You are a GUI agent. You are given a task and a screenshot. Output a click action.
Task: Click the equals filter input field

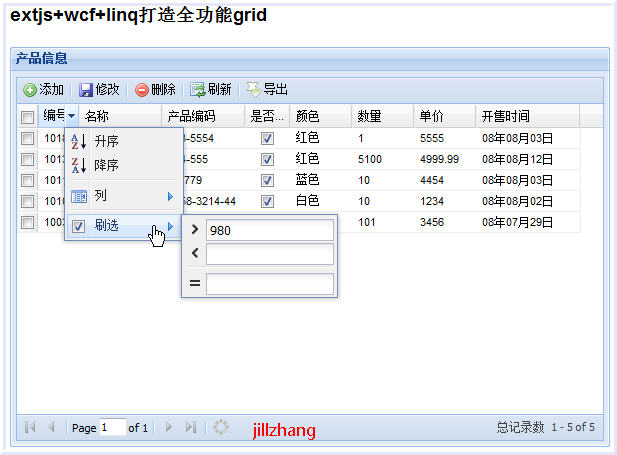tap(269, 285)
